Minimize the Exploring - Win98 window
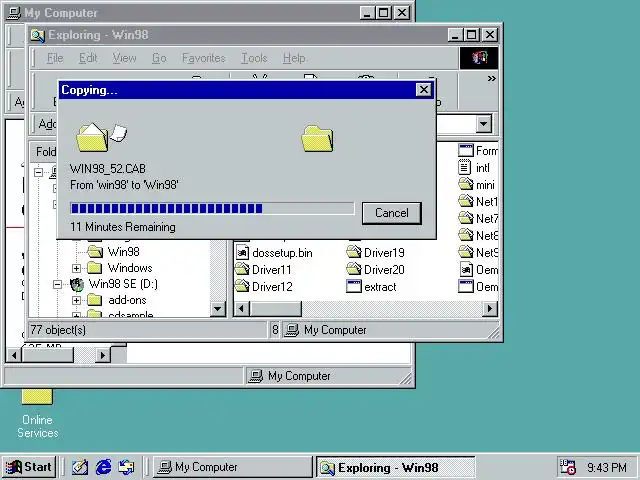Viewport: 640px width, 480px height. [455, 35]
